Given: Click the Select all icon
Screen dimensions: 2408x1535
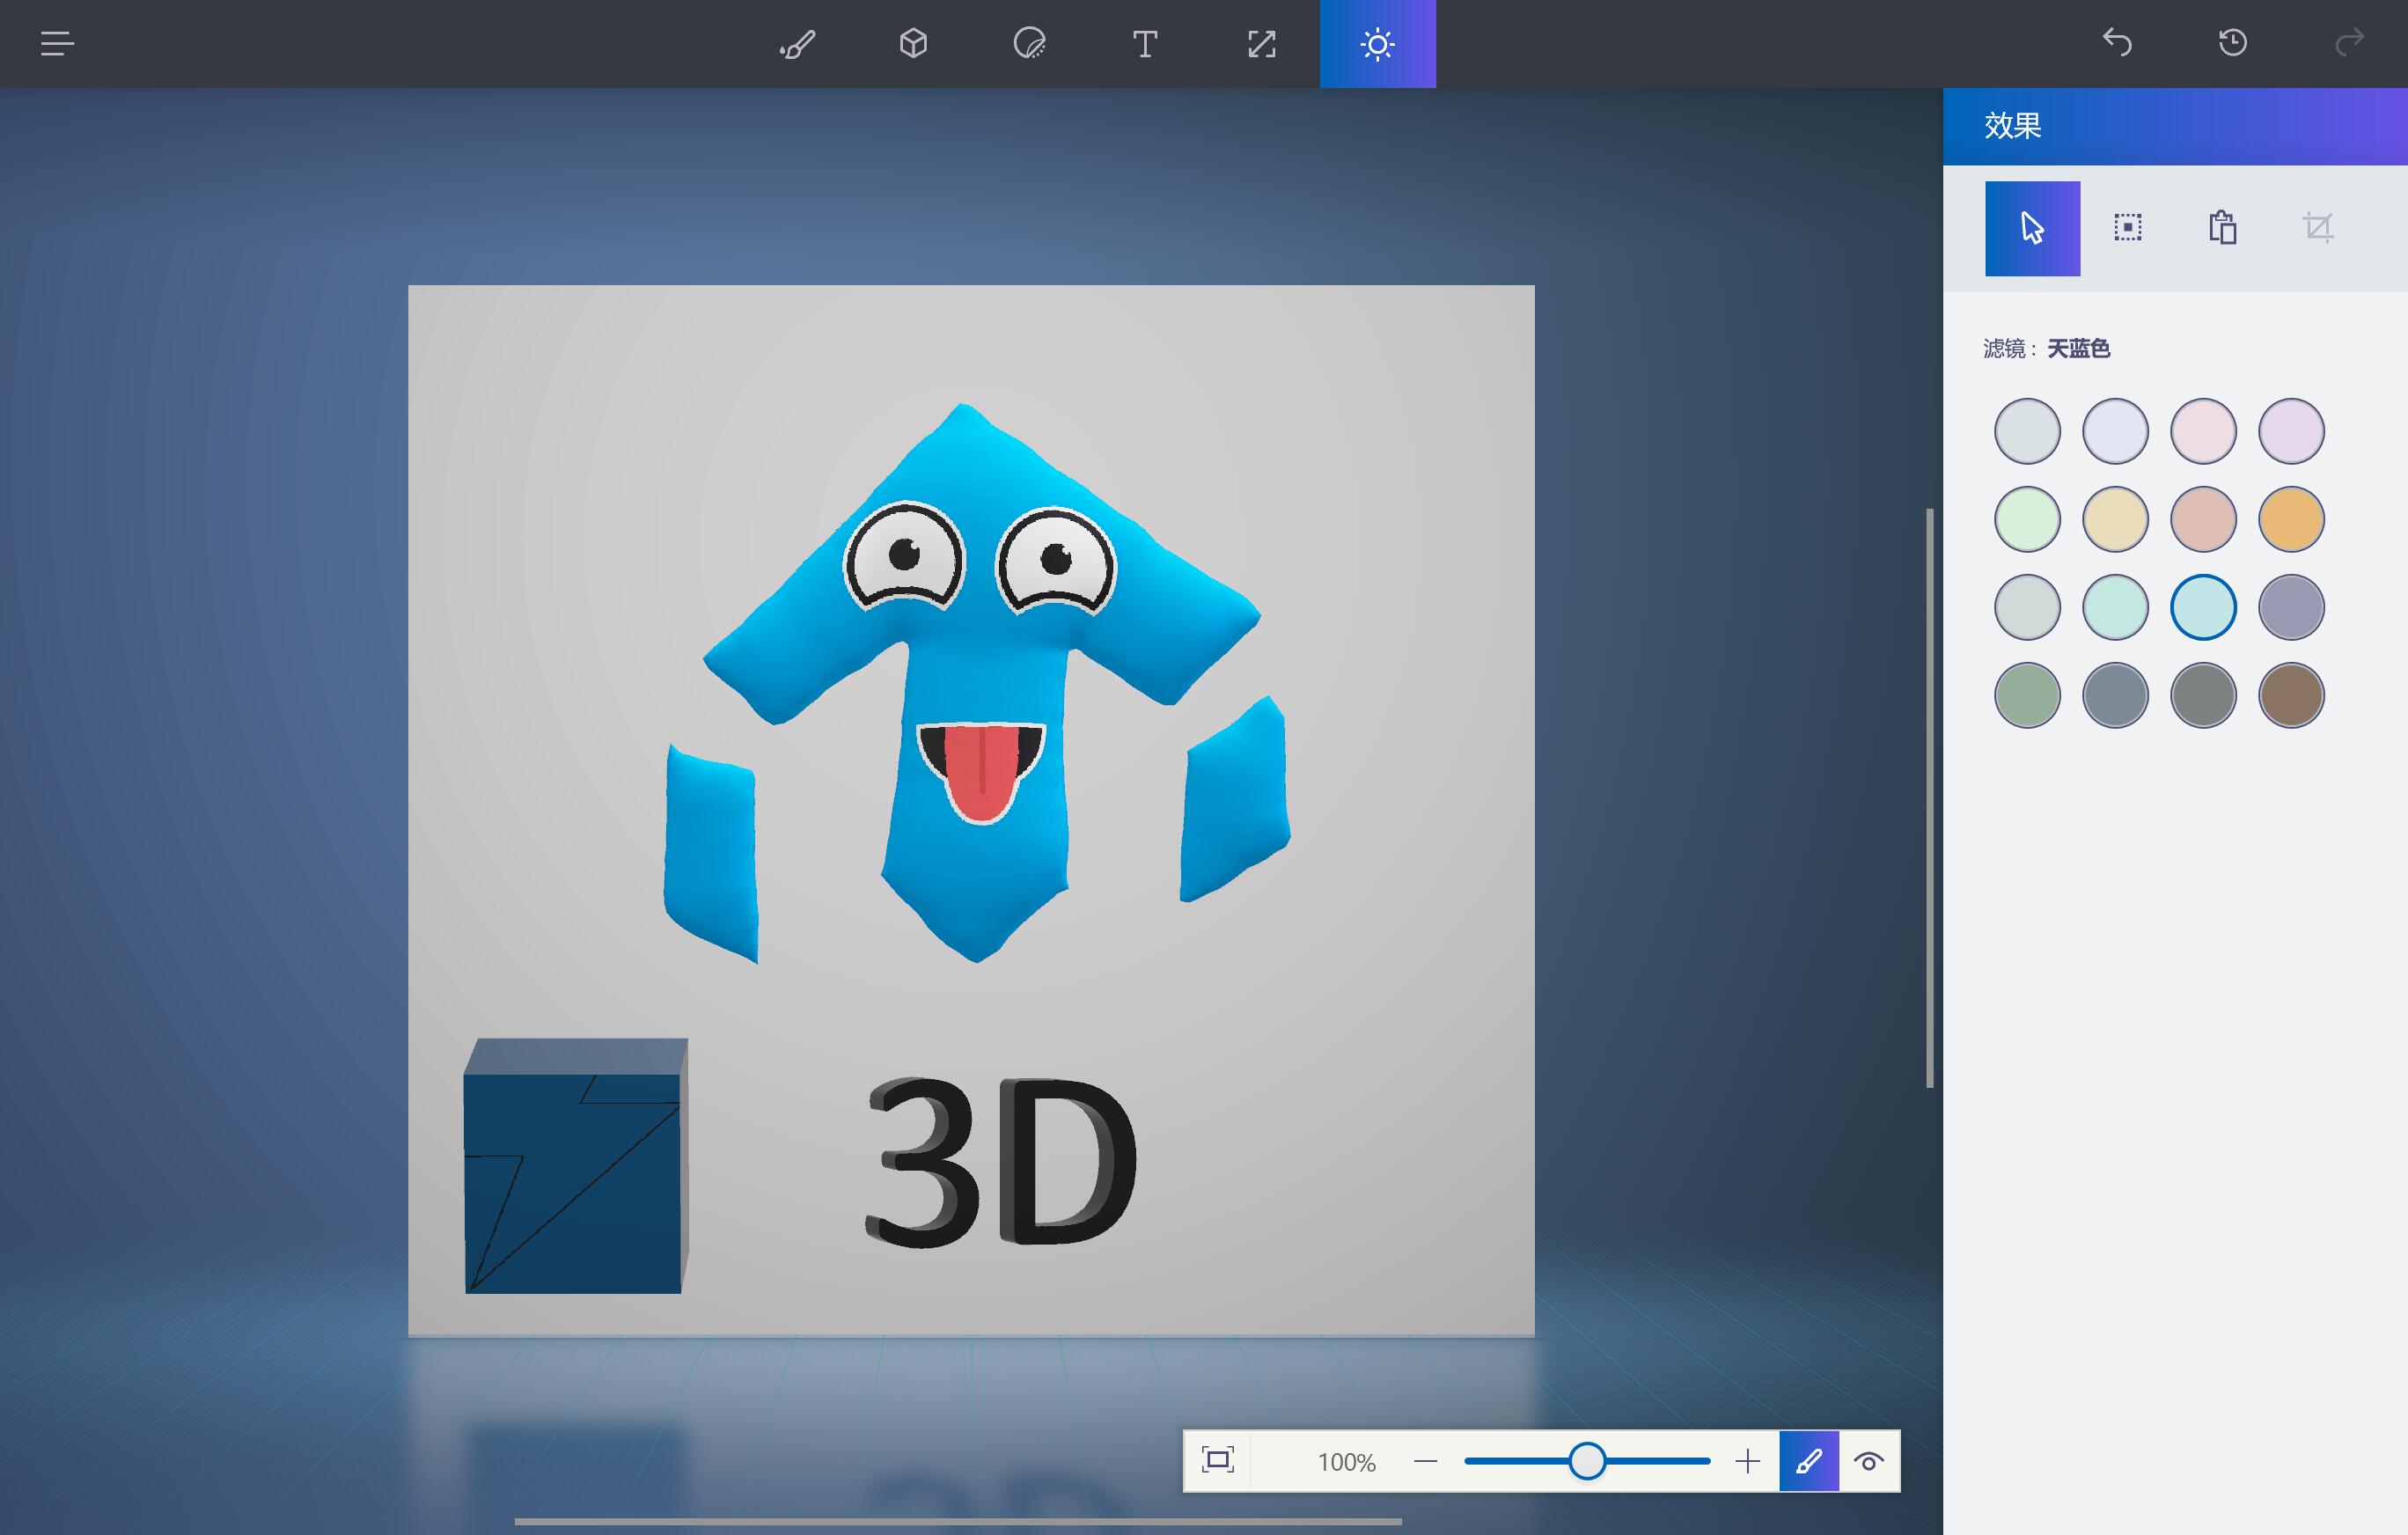Looking at the screenshot, I should click(x=2127, y=228).
